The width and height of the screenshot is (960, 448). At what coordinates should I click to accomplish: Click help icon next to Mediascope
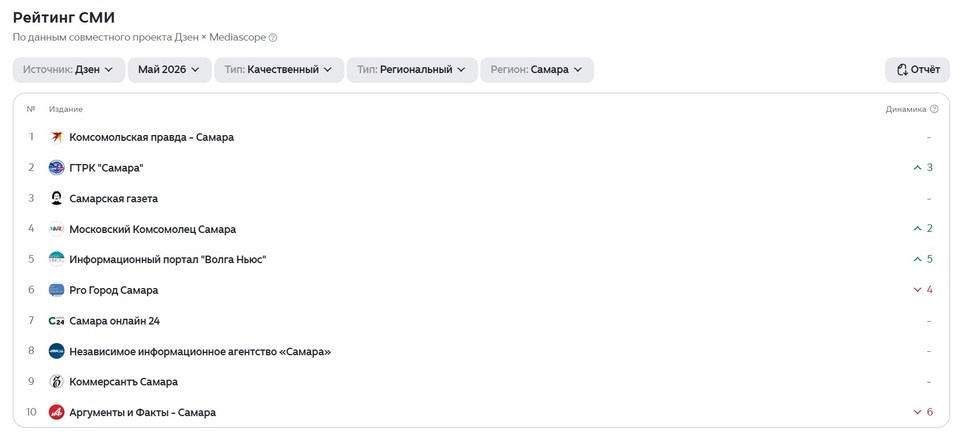[273, 37]
